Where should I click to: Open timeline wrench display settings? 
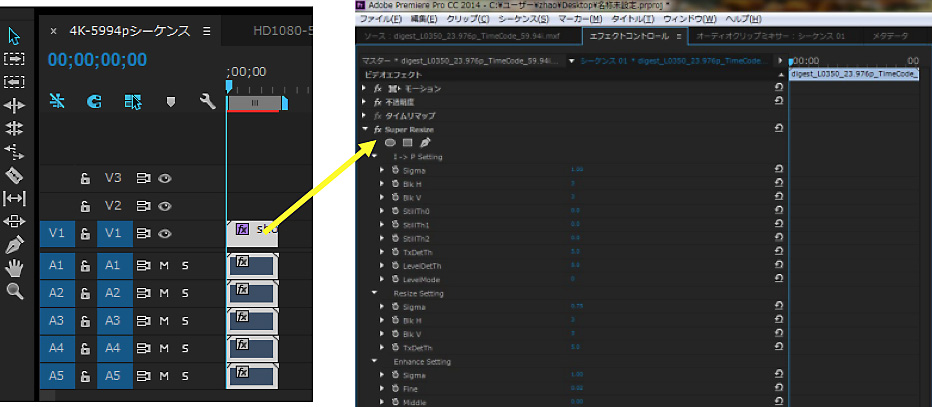click(x=208, y=101)
